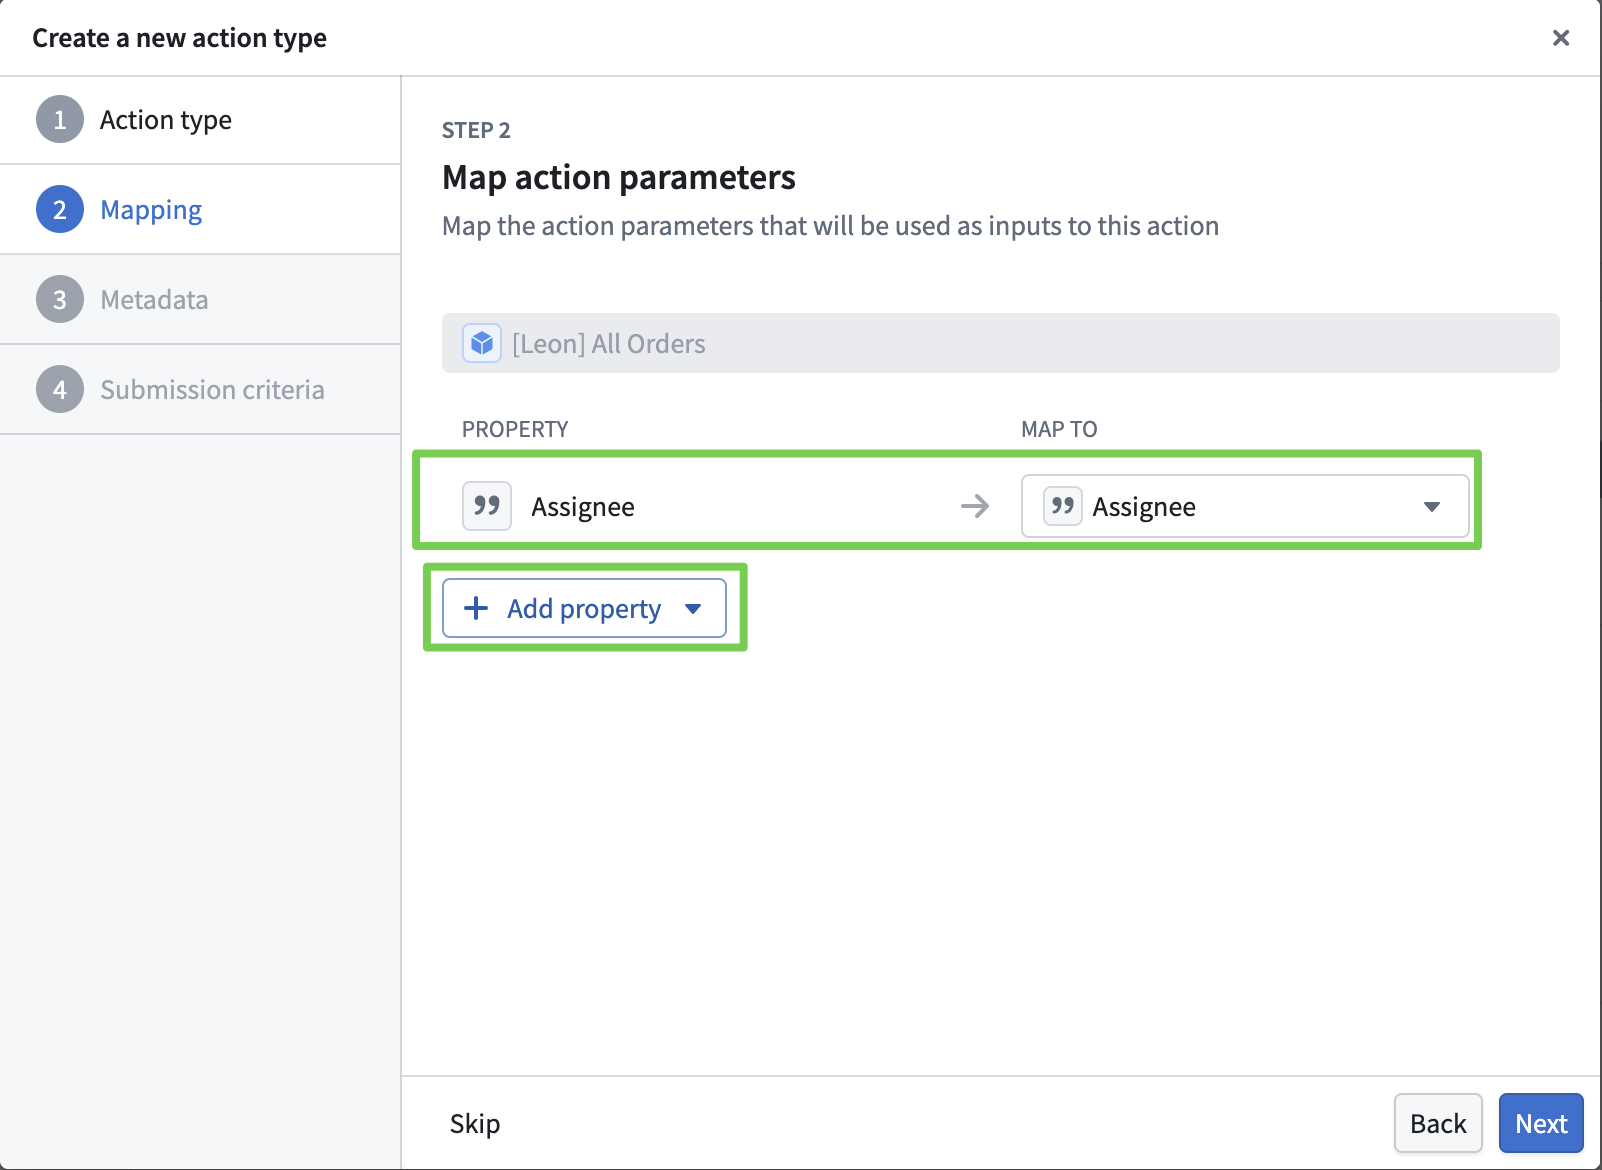This screenshot has width=1602, height=1170.
Task: Jump to Submission criteria step
Action: 212,390
